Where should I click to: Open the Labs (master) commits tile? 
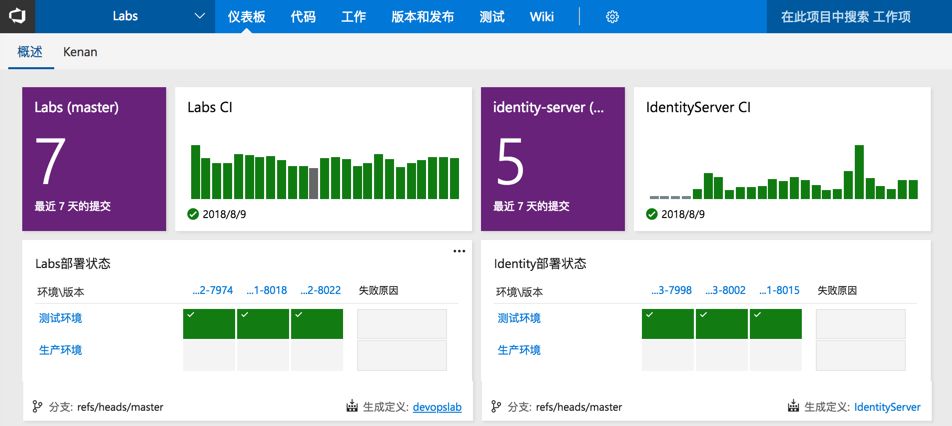(94, 159)
